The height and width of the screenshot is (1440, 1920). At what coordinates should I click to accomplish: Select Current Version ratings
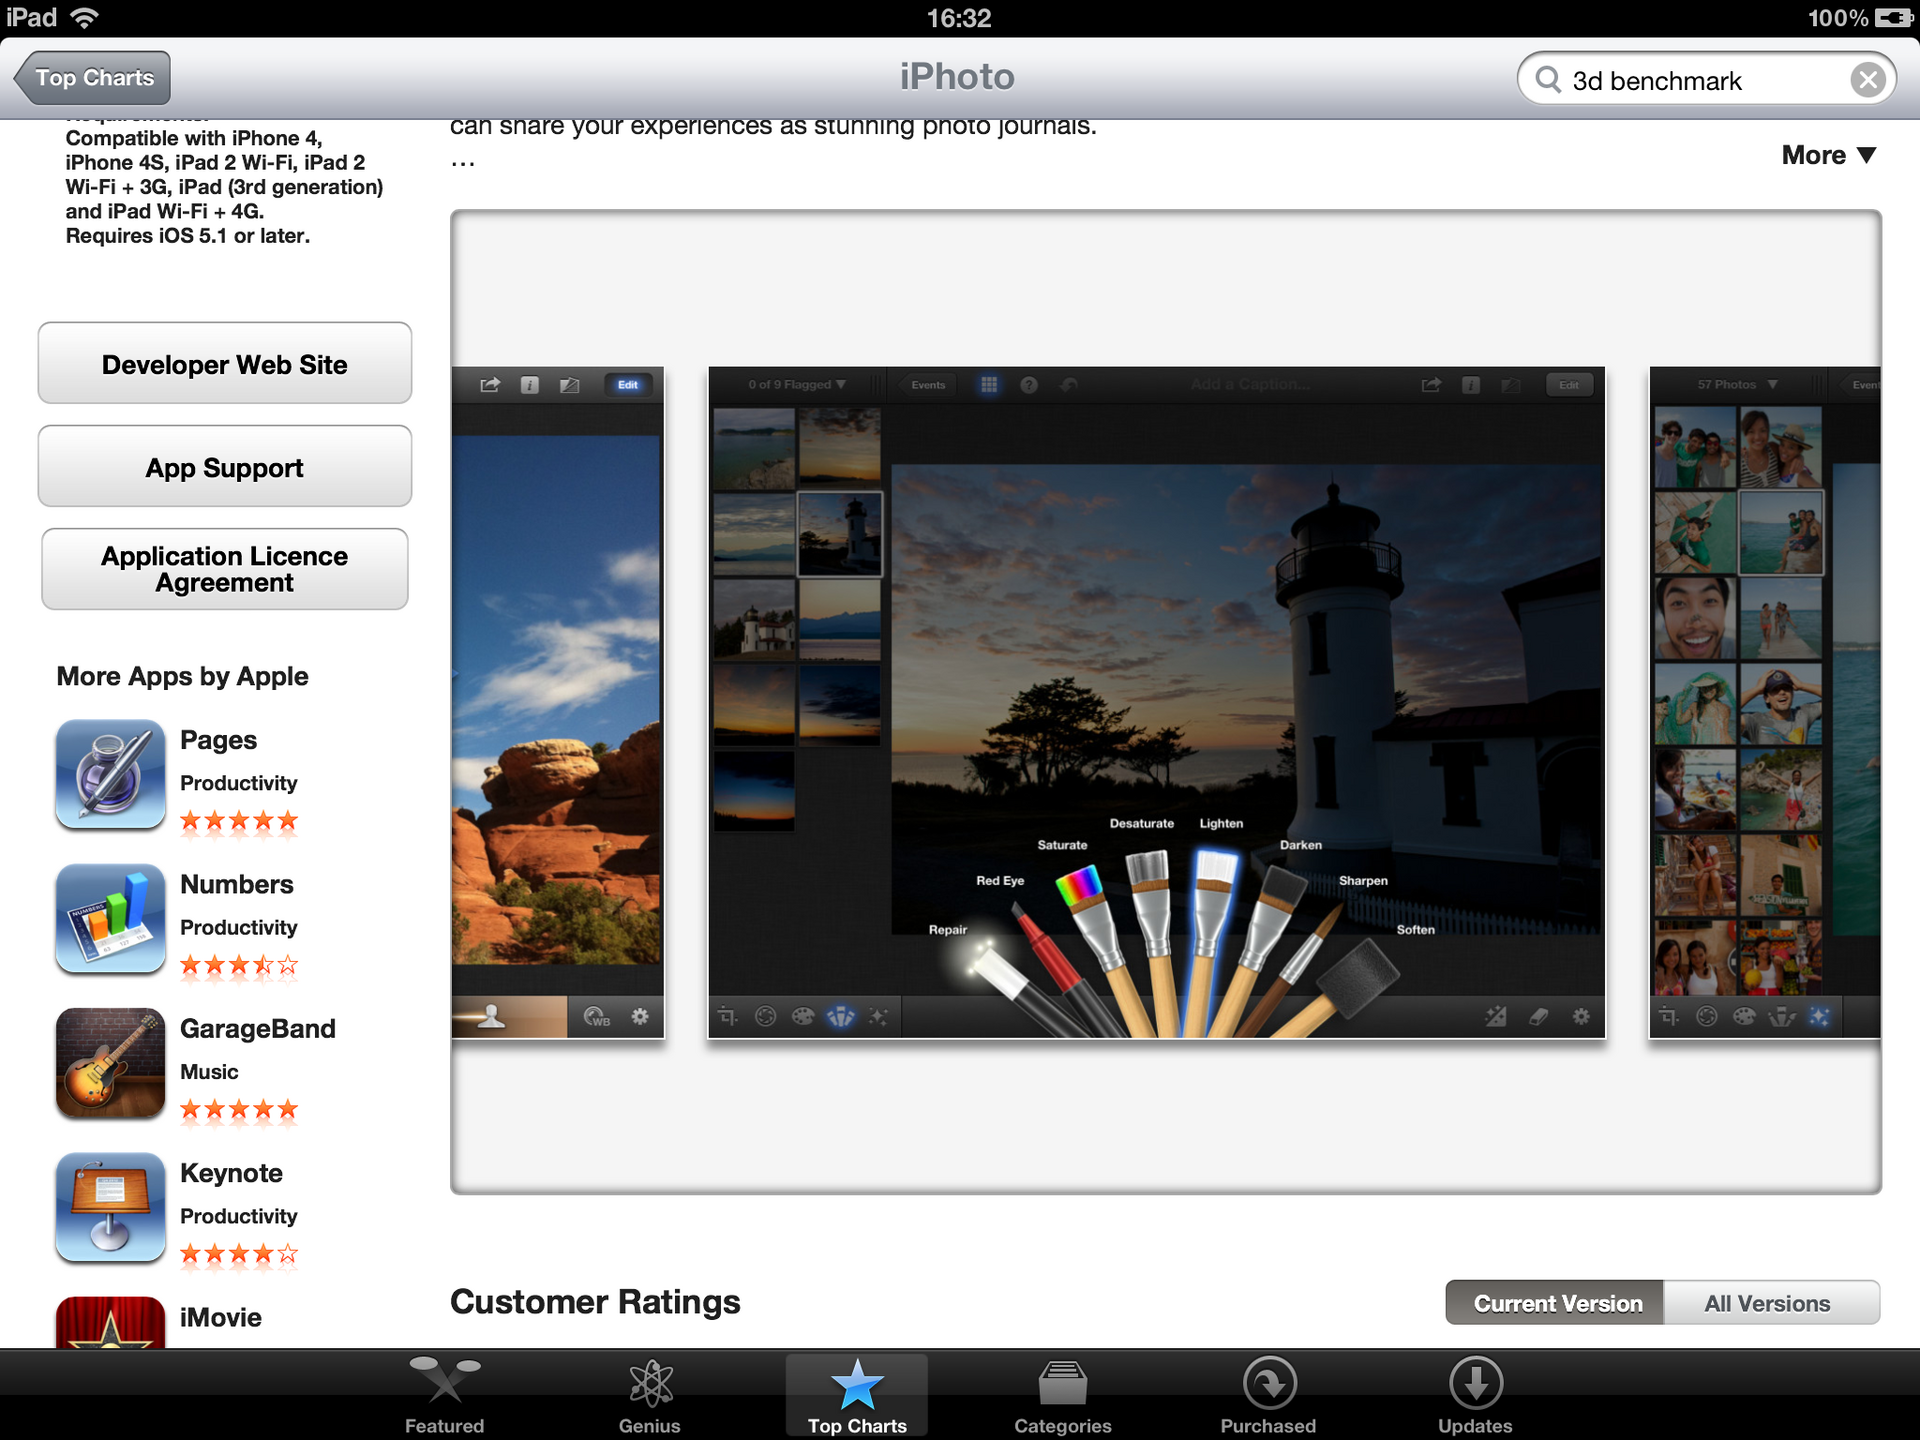pos(1557,1302)
